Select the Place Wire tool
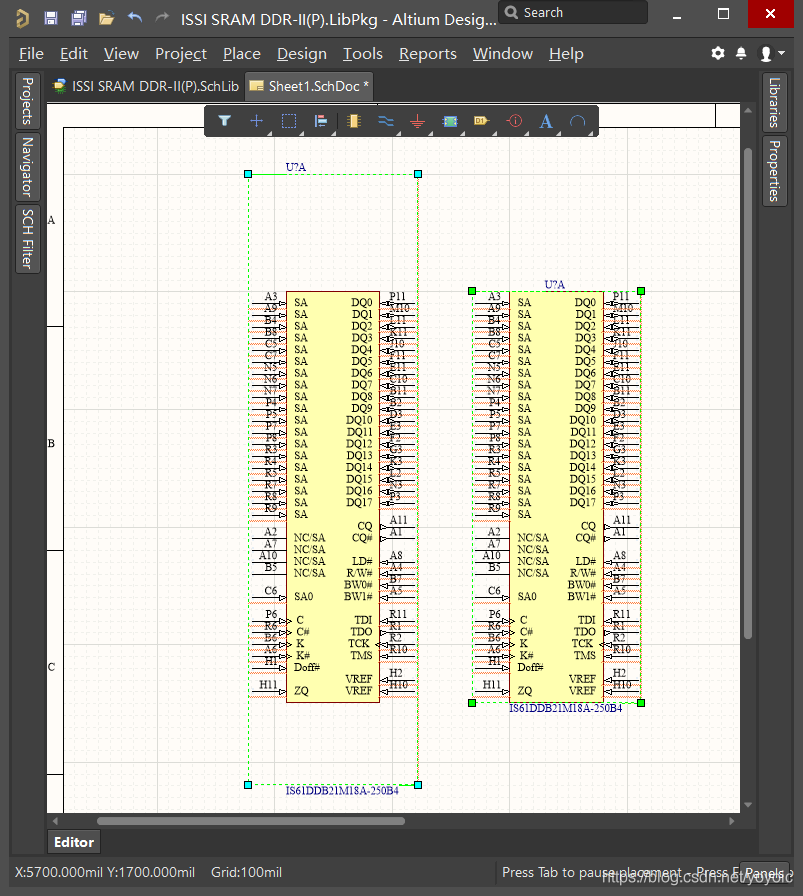The height and width of the screenshot is (896, 803). [386, 121]
